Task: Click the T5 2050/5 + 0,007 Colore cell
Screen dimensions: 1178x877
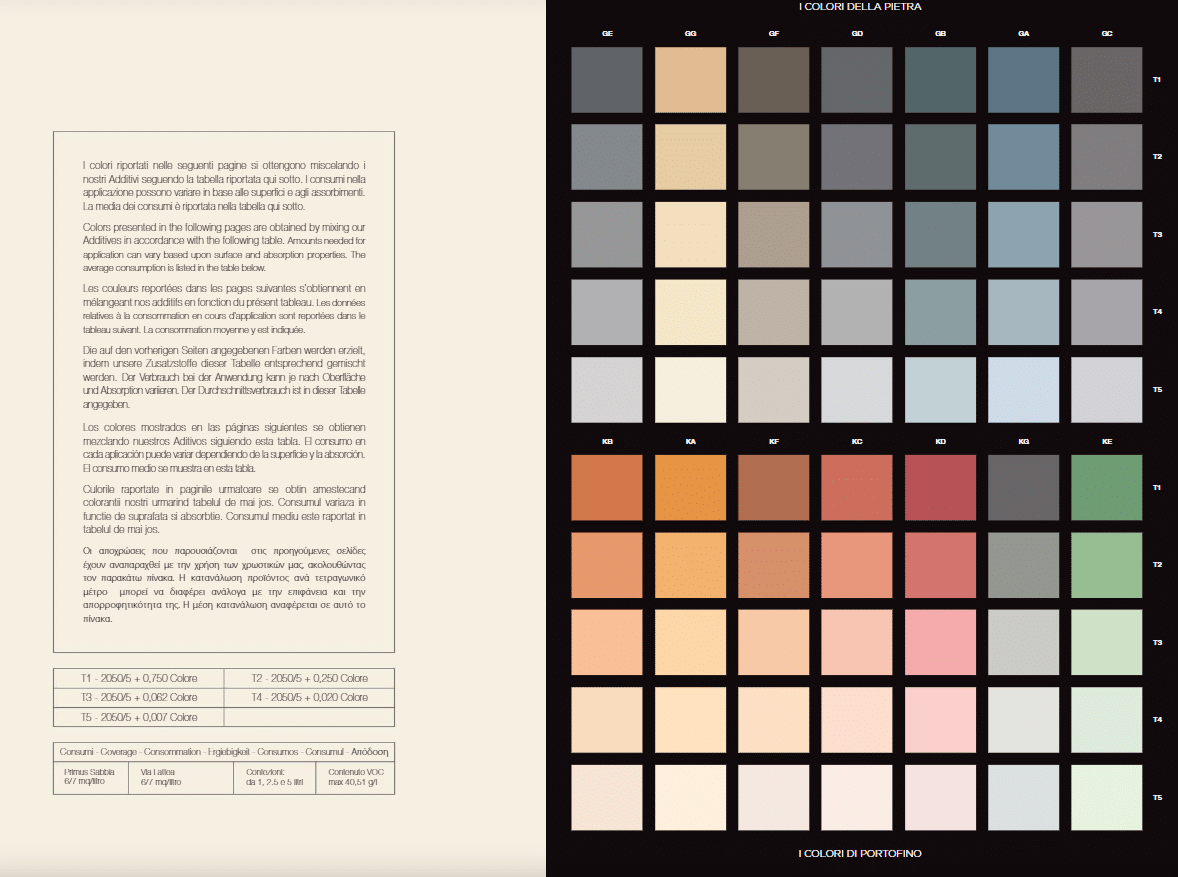Action: coord(139,717)
